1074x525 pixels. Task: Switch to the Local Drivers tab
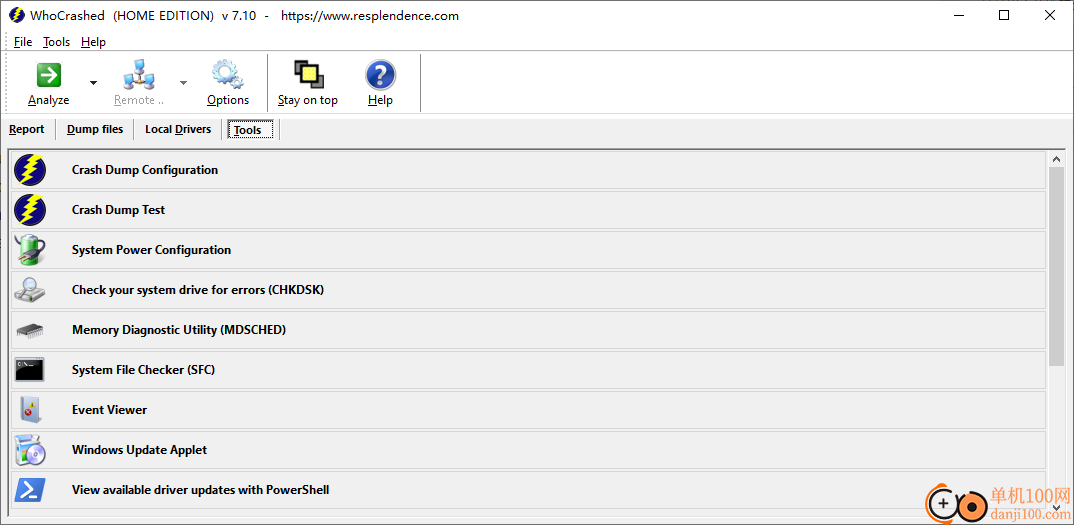pos(178,129)
